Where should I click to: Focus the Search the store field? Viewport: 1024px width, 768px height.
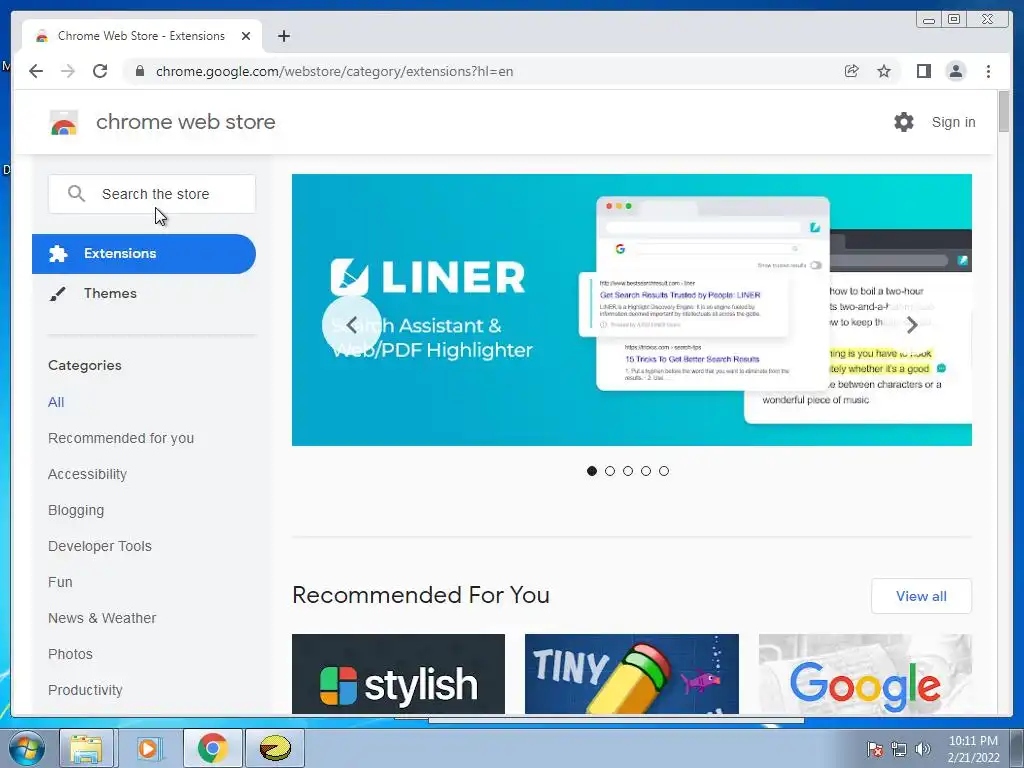coord(152,193)
